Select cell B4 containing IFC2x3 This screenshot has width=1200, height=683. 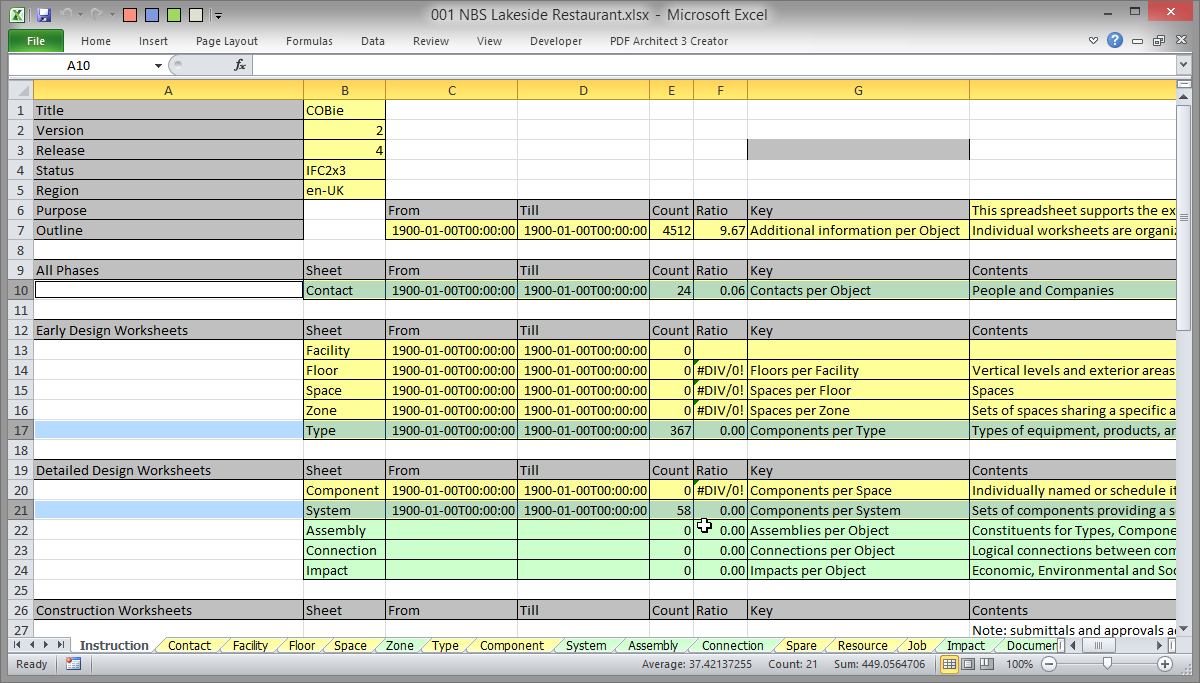coord(344,170)
